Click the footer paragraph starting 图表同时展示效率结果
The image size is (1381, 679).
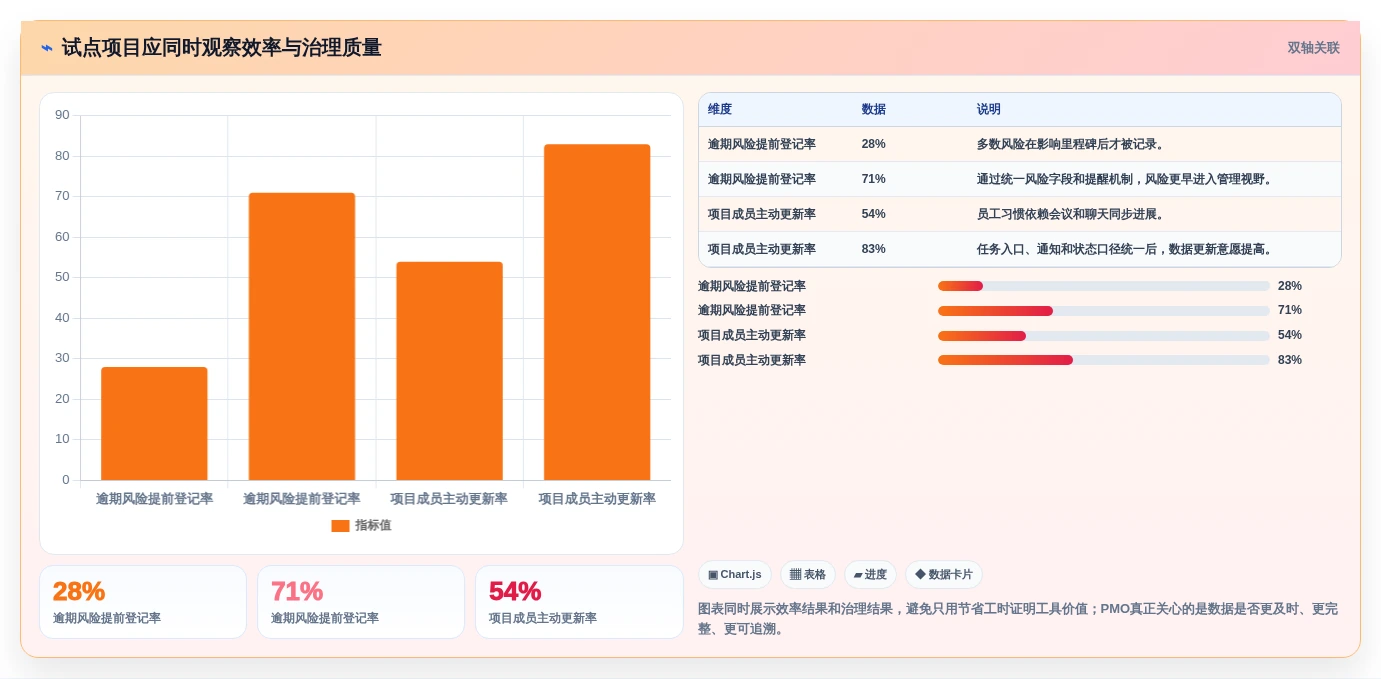coord(1018,619)
